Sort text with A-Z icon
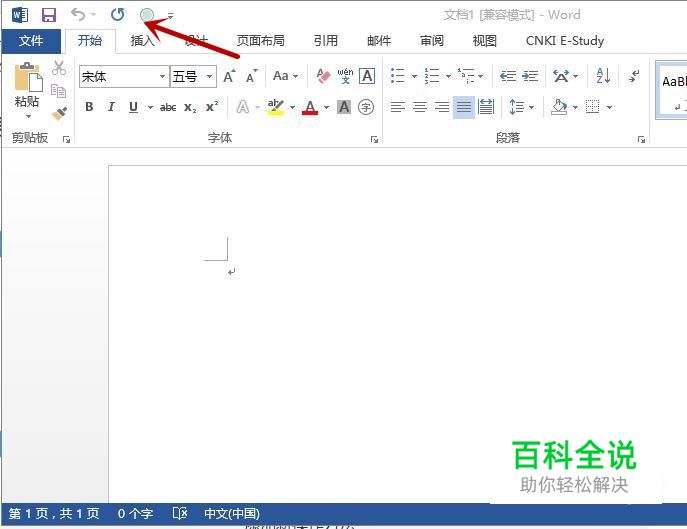Image resolution: width=687 pixels, height=529 pixels. coord(603,76)
